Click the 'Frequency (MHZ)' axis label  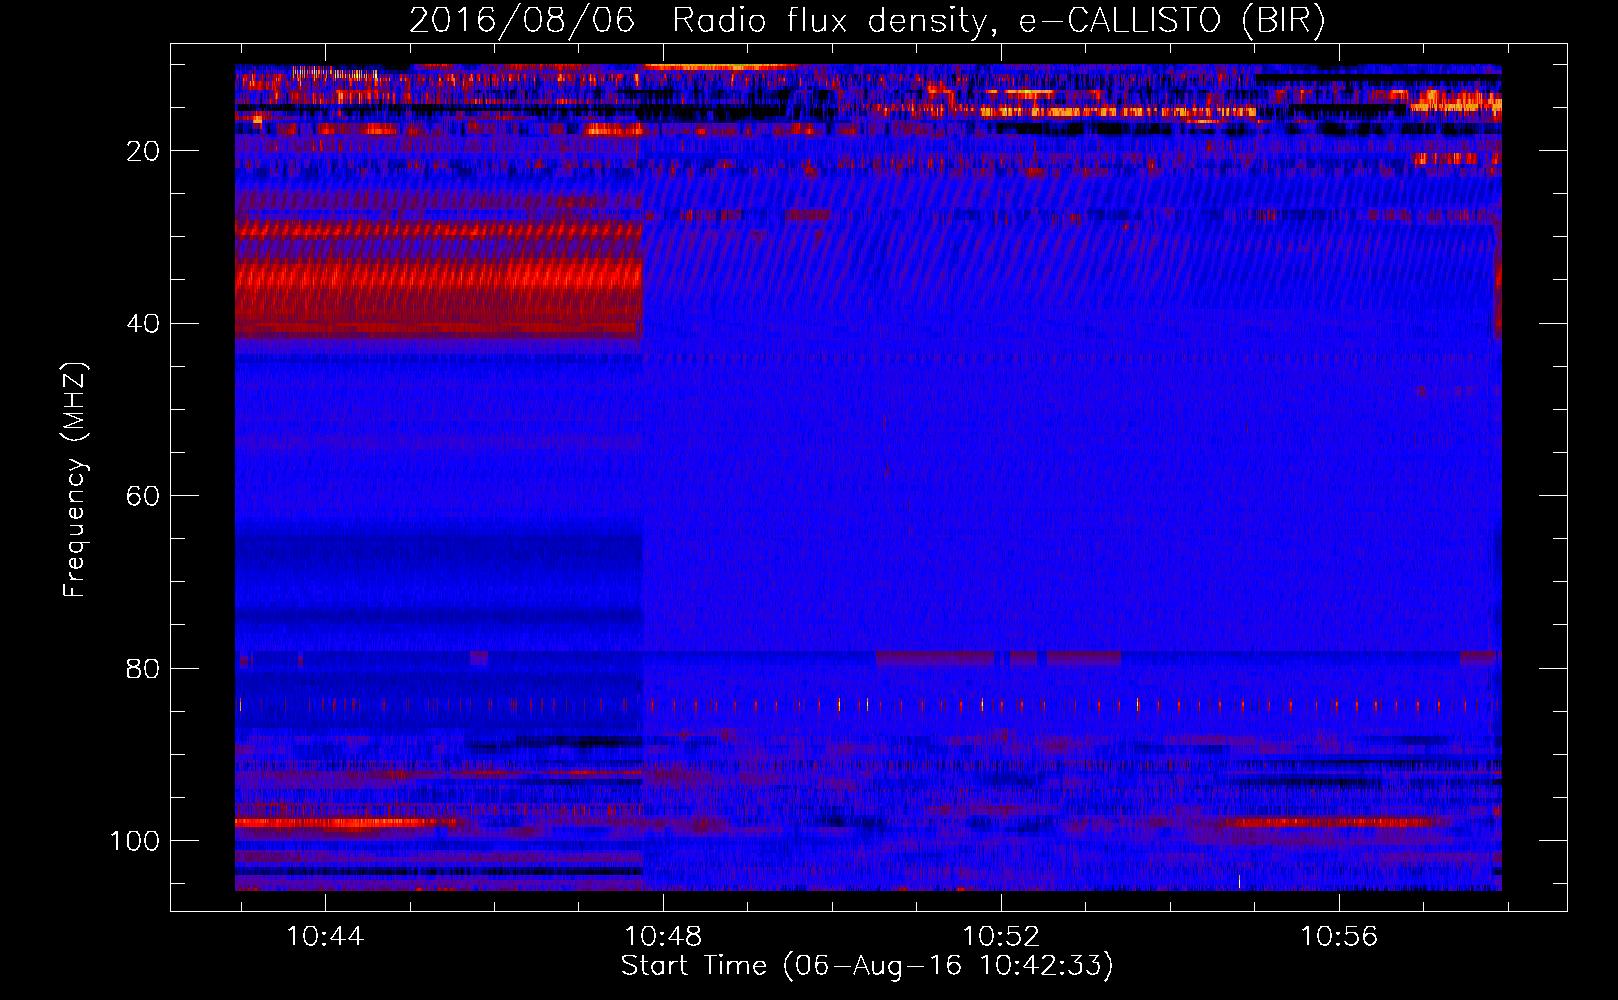click(x=75, y=479)
